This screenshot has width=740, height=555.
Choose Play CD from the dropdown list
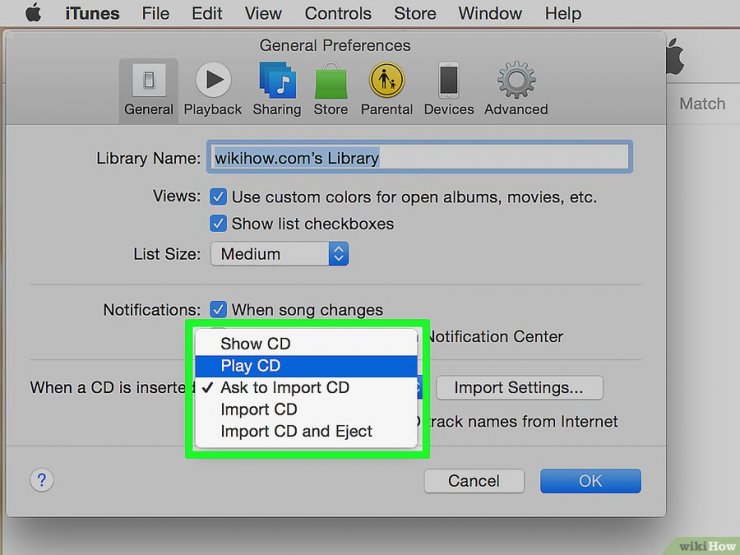click(306, 366)
